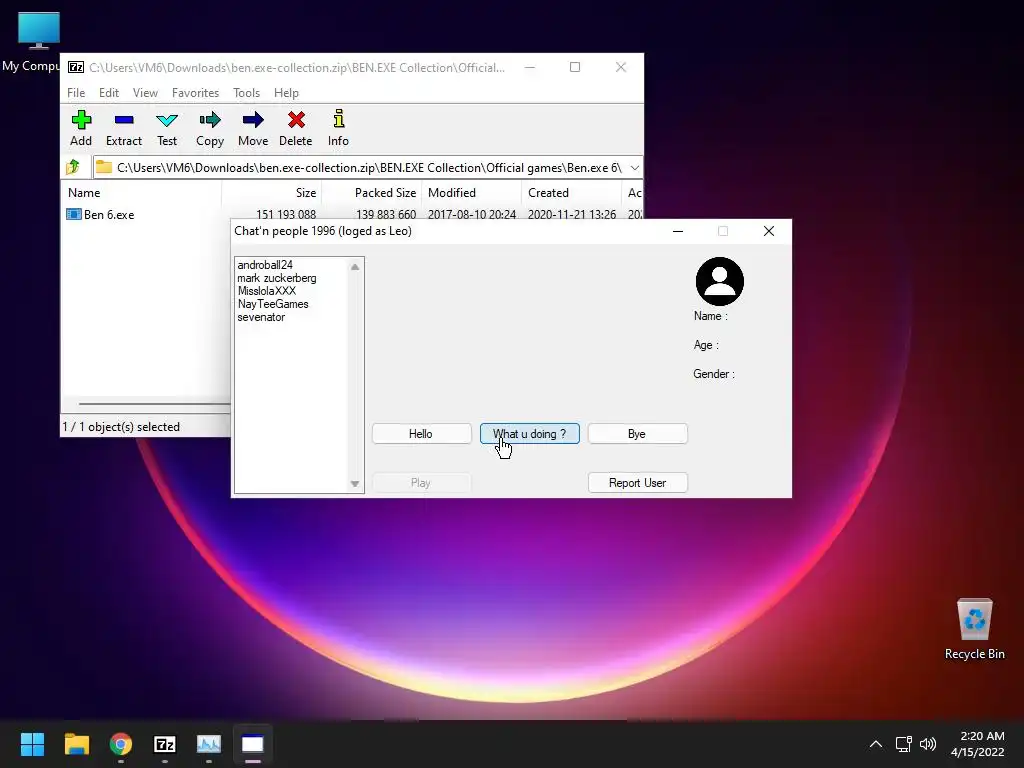Click the greyed-out Play button
Viewport: 1024px width, 768px height.
click(421, 483)
